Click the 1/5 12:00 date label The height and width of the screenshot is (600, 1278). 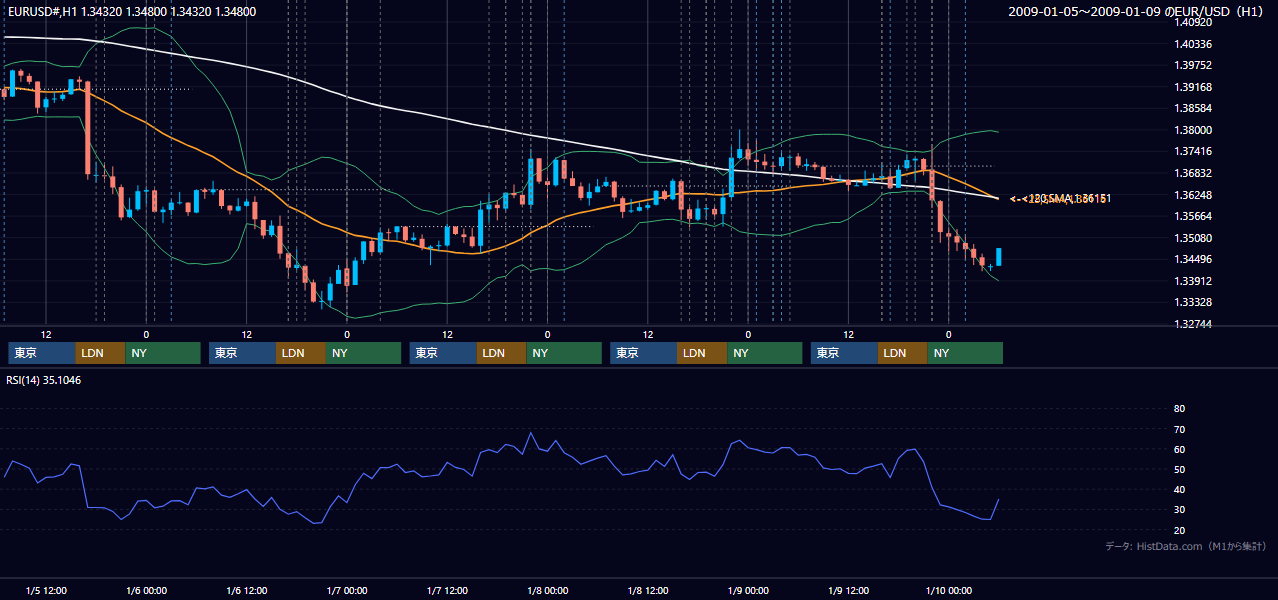[x=46, y=590]
